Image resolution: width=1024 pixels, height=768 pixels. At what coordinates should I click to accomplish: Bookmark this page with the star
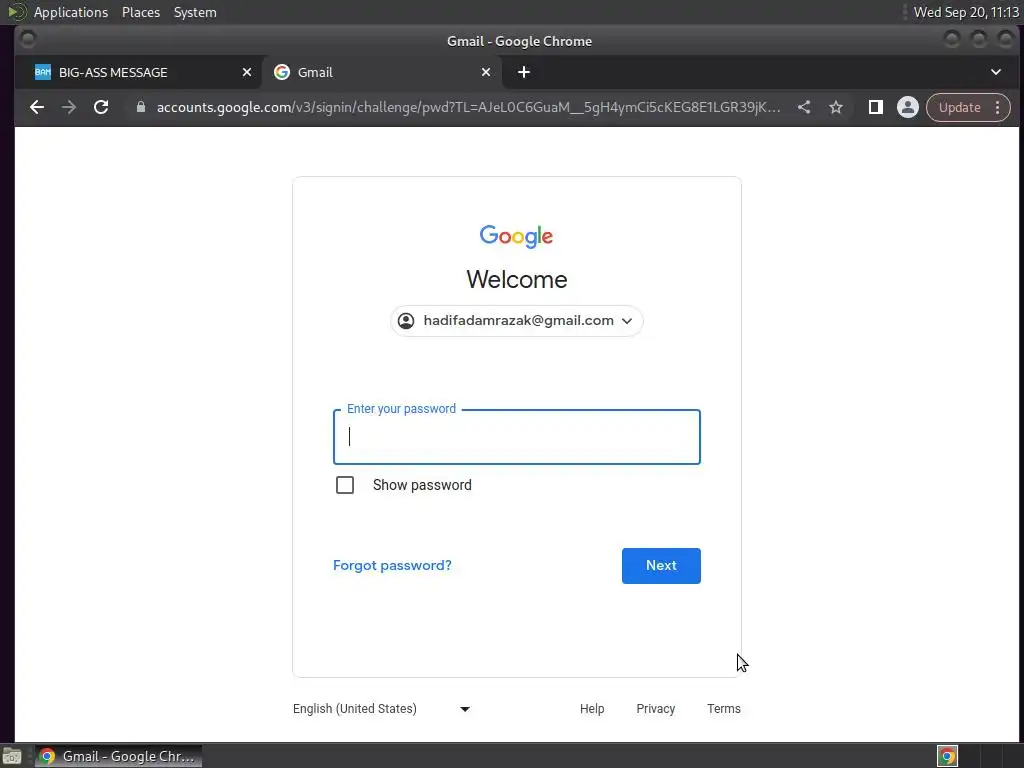(x=836, y=107)
